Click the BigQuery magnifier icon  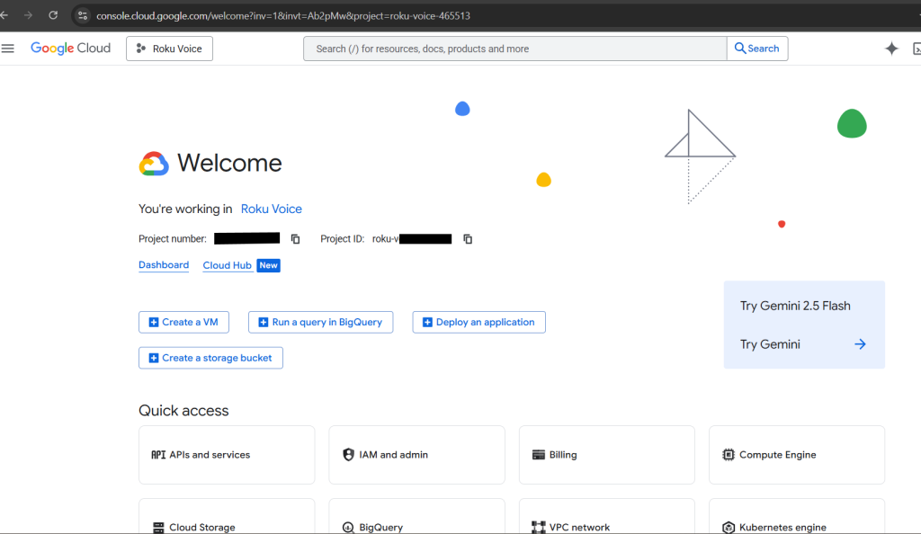point(348,528)
